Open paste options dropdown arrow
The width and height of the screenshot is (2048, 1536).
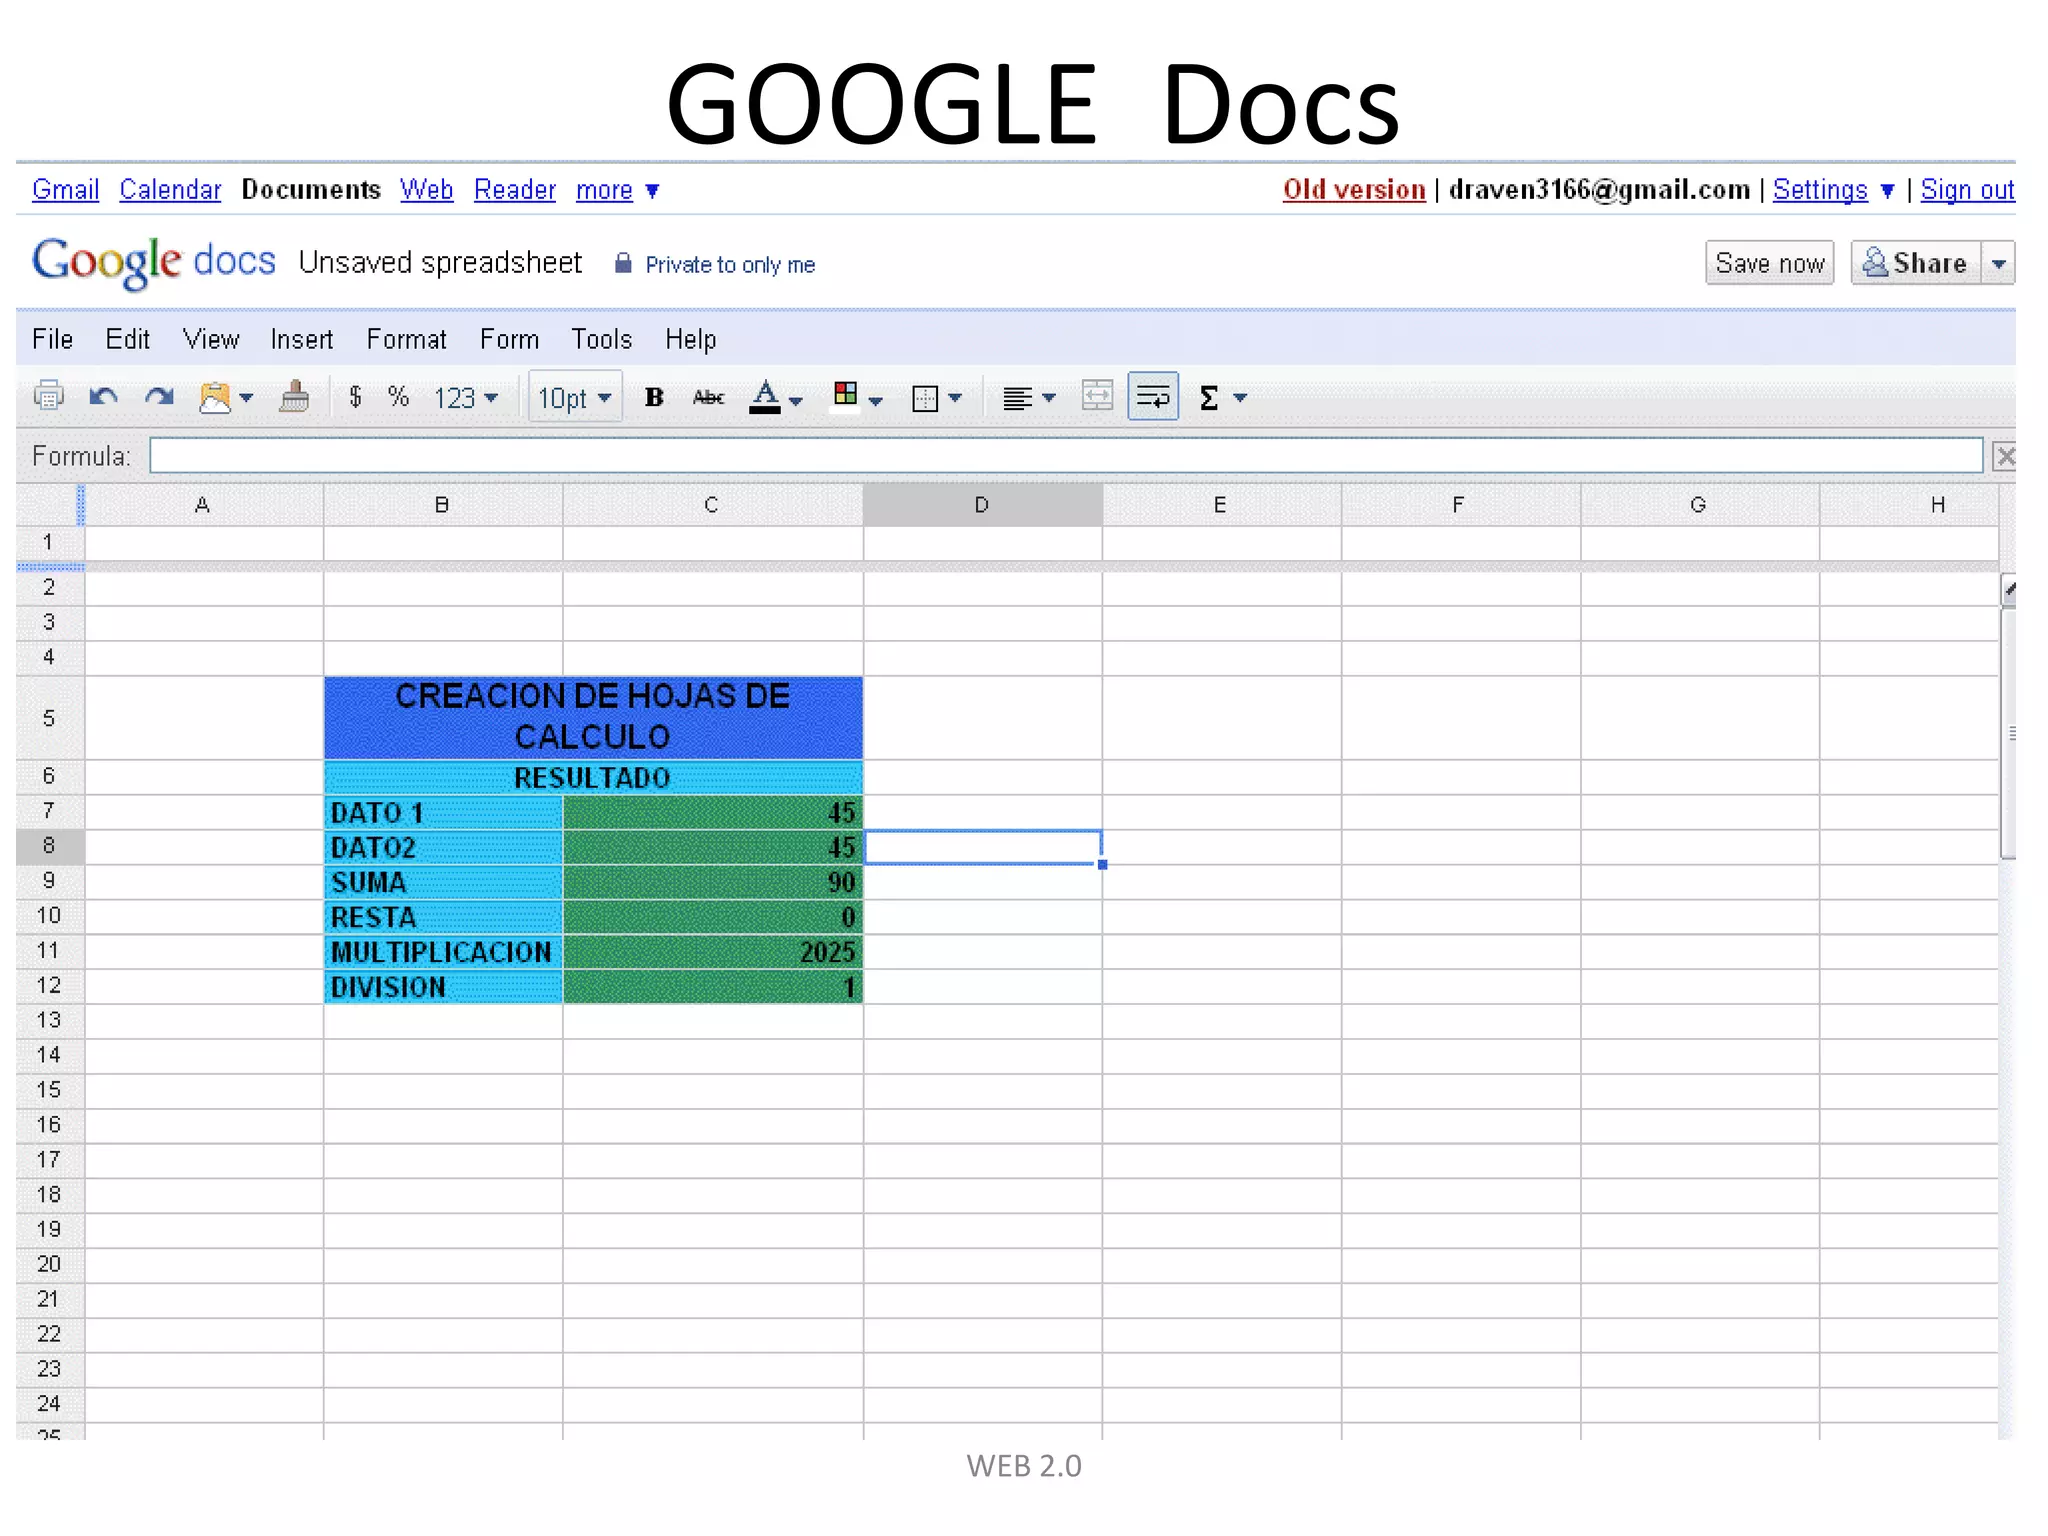[246, 398]
